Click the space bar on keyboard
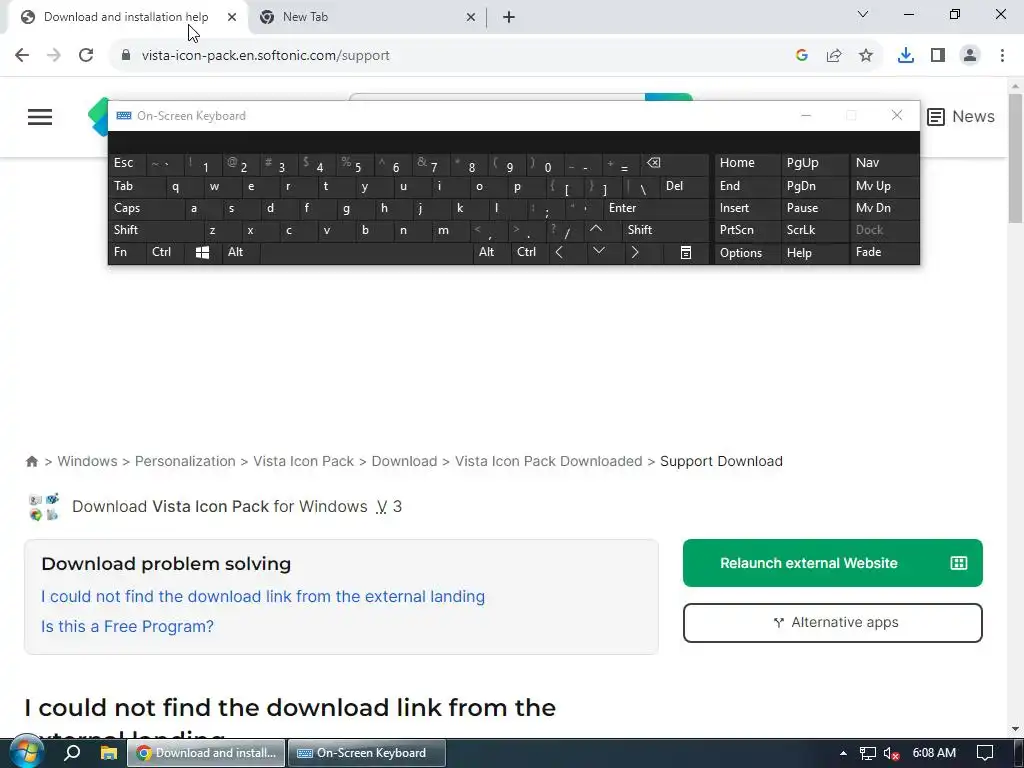 pos(366,253)
